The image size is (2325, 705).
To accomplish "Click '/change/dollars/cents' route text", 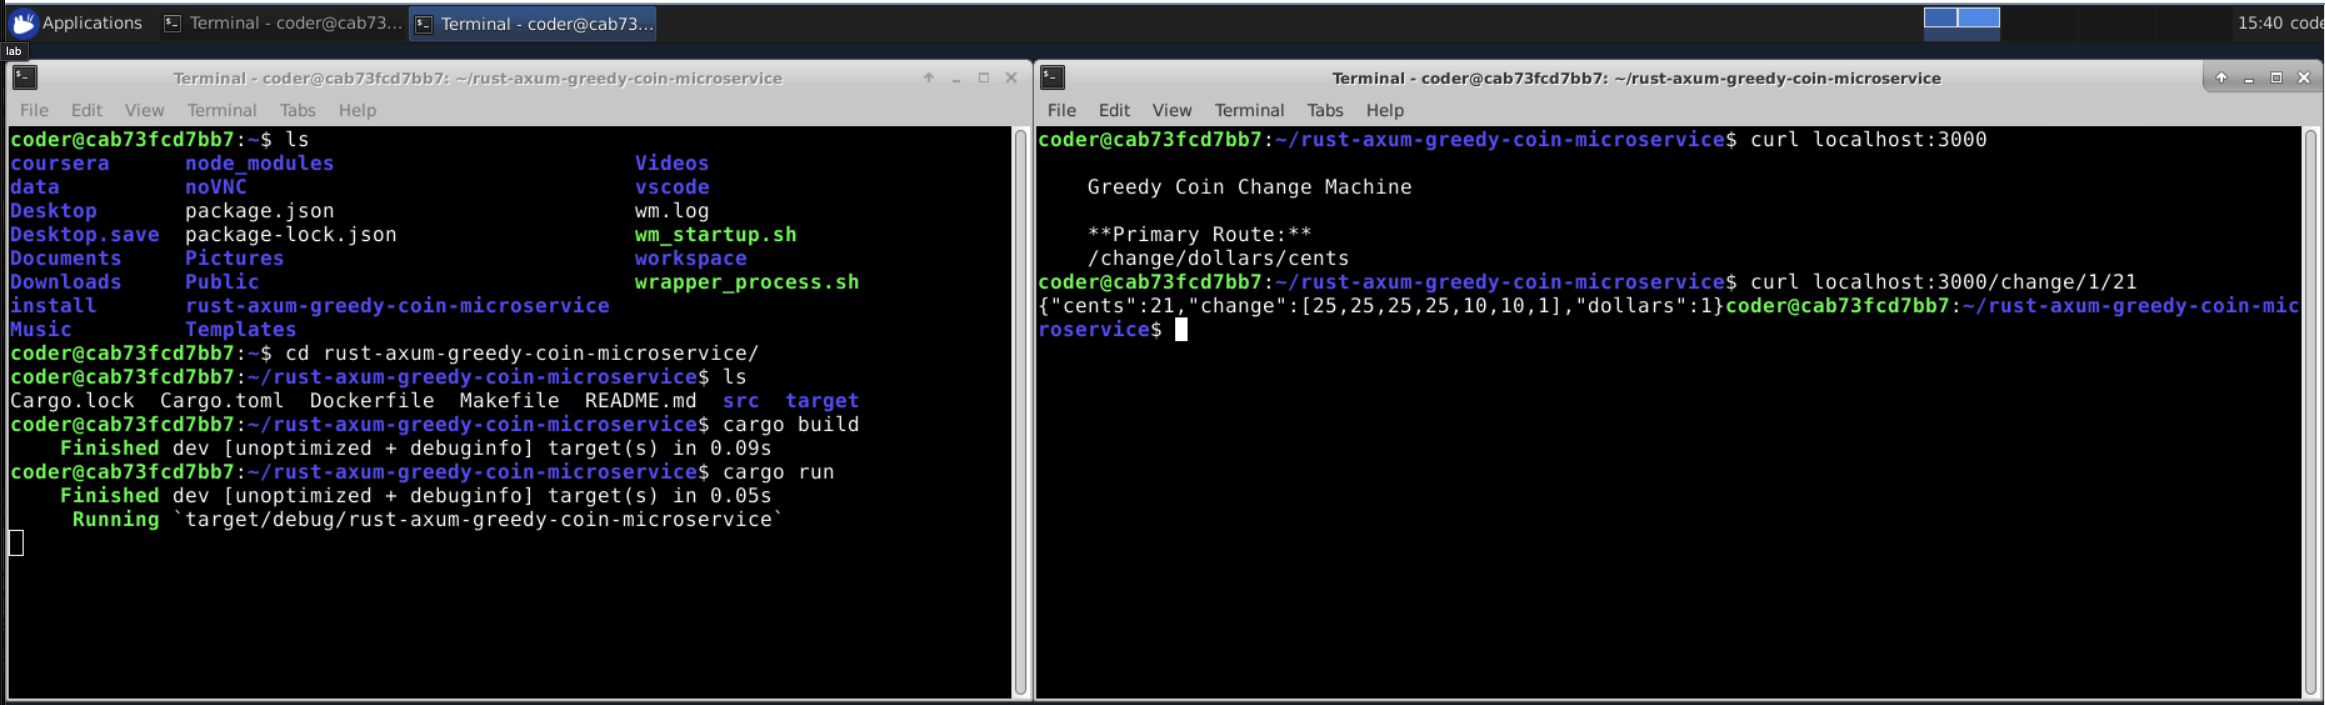I will [1218, 258].
